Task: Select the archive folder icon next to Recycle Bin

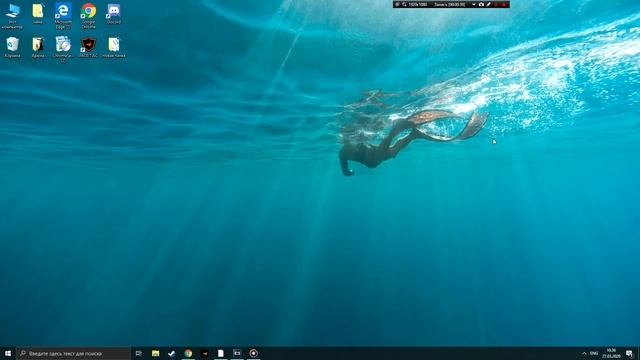Action: (38, 47)
